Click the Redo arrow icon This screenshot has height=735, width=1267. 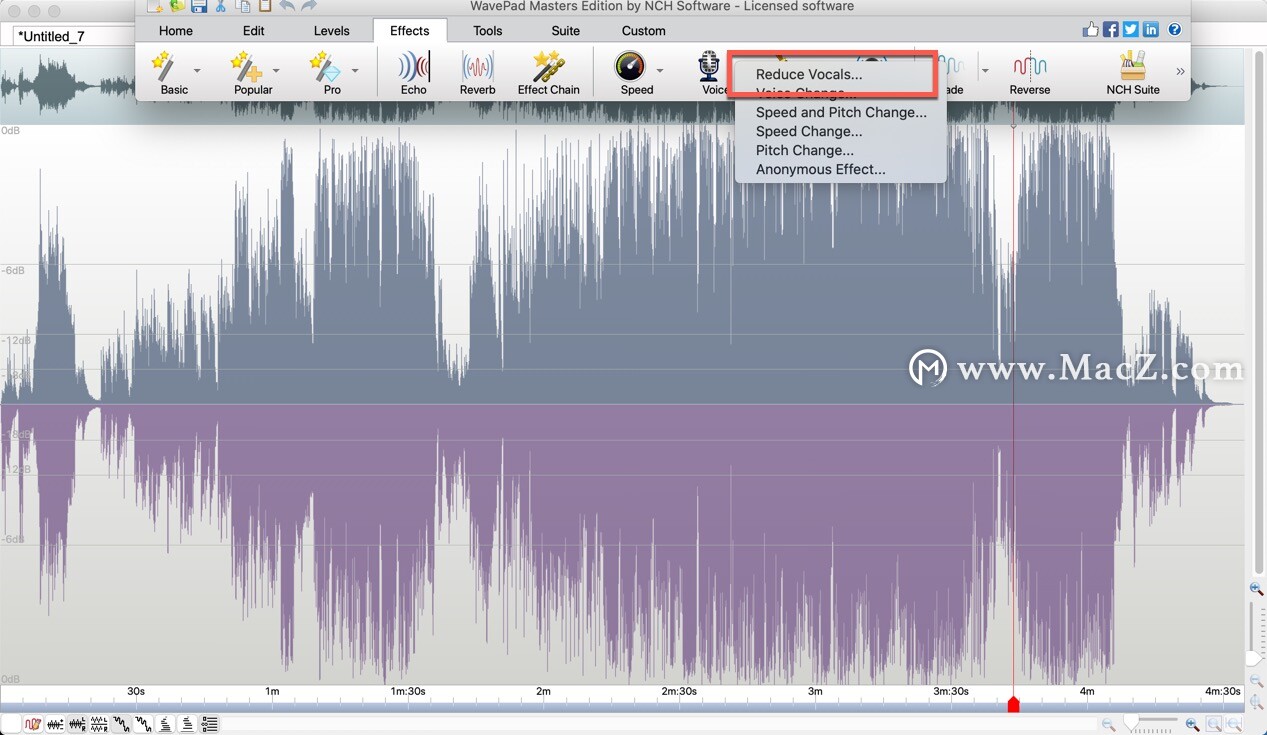[x=309, y=6]
